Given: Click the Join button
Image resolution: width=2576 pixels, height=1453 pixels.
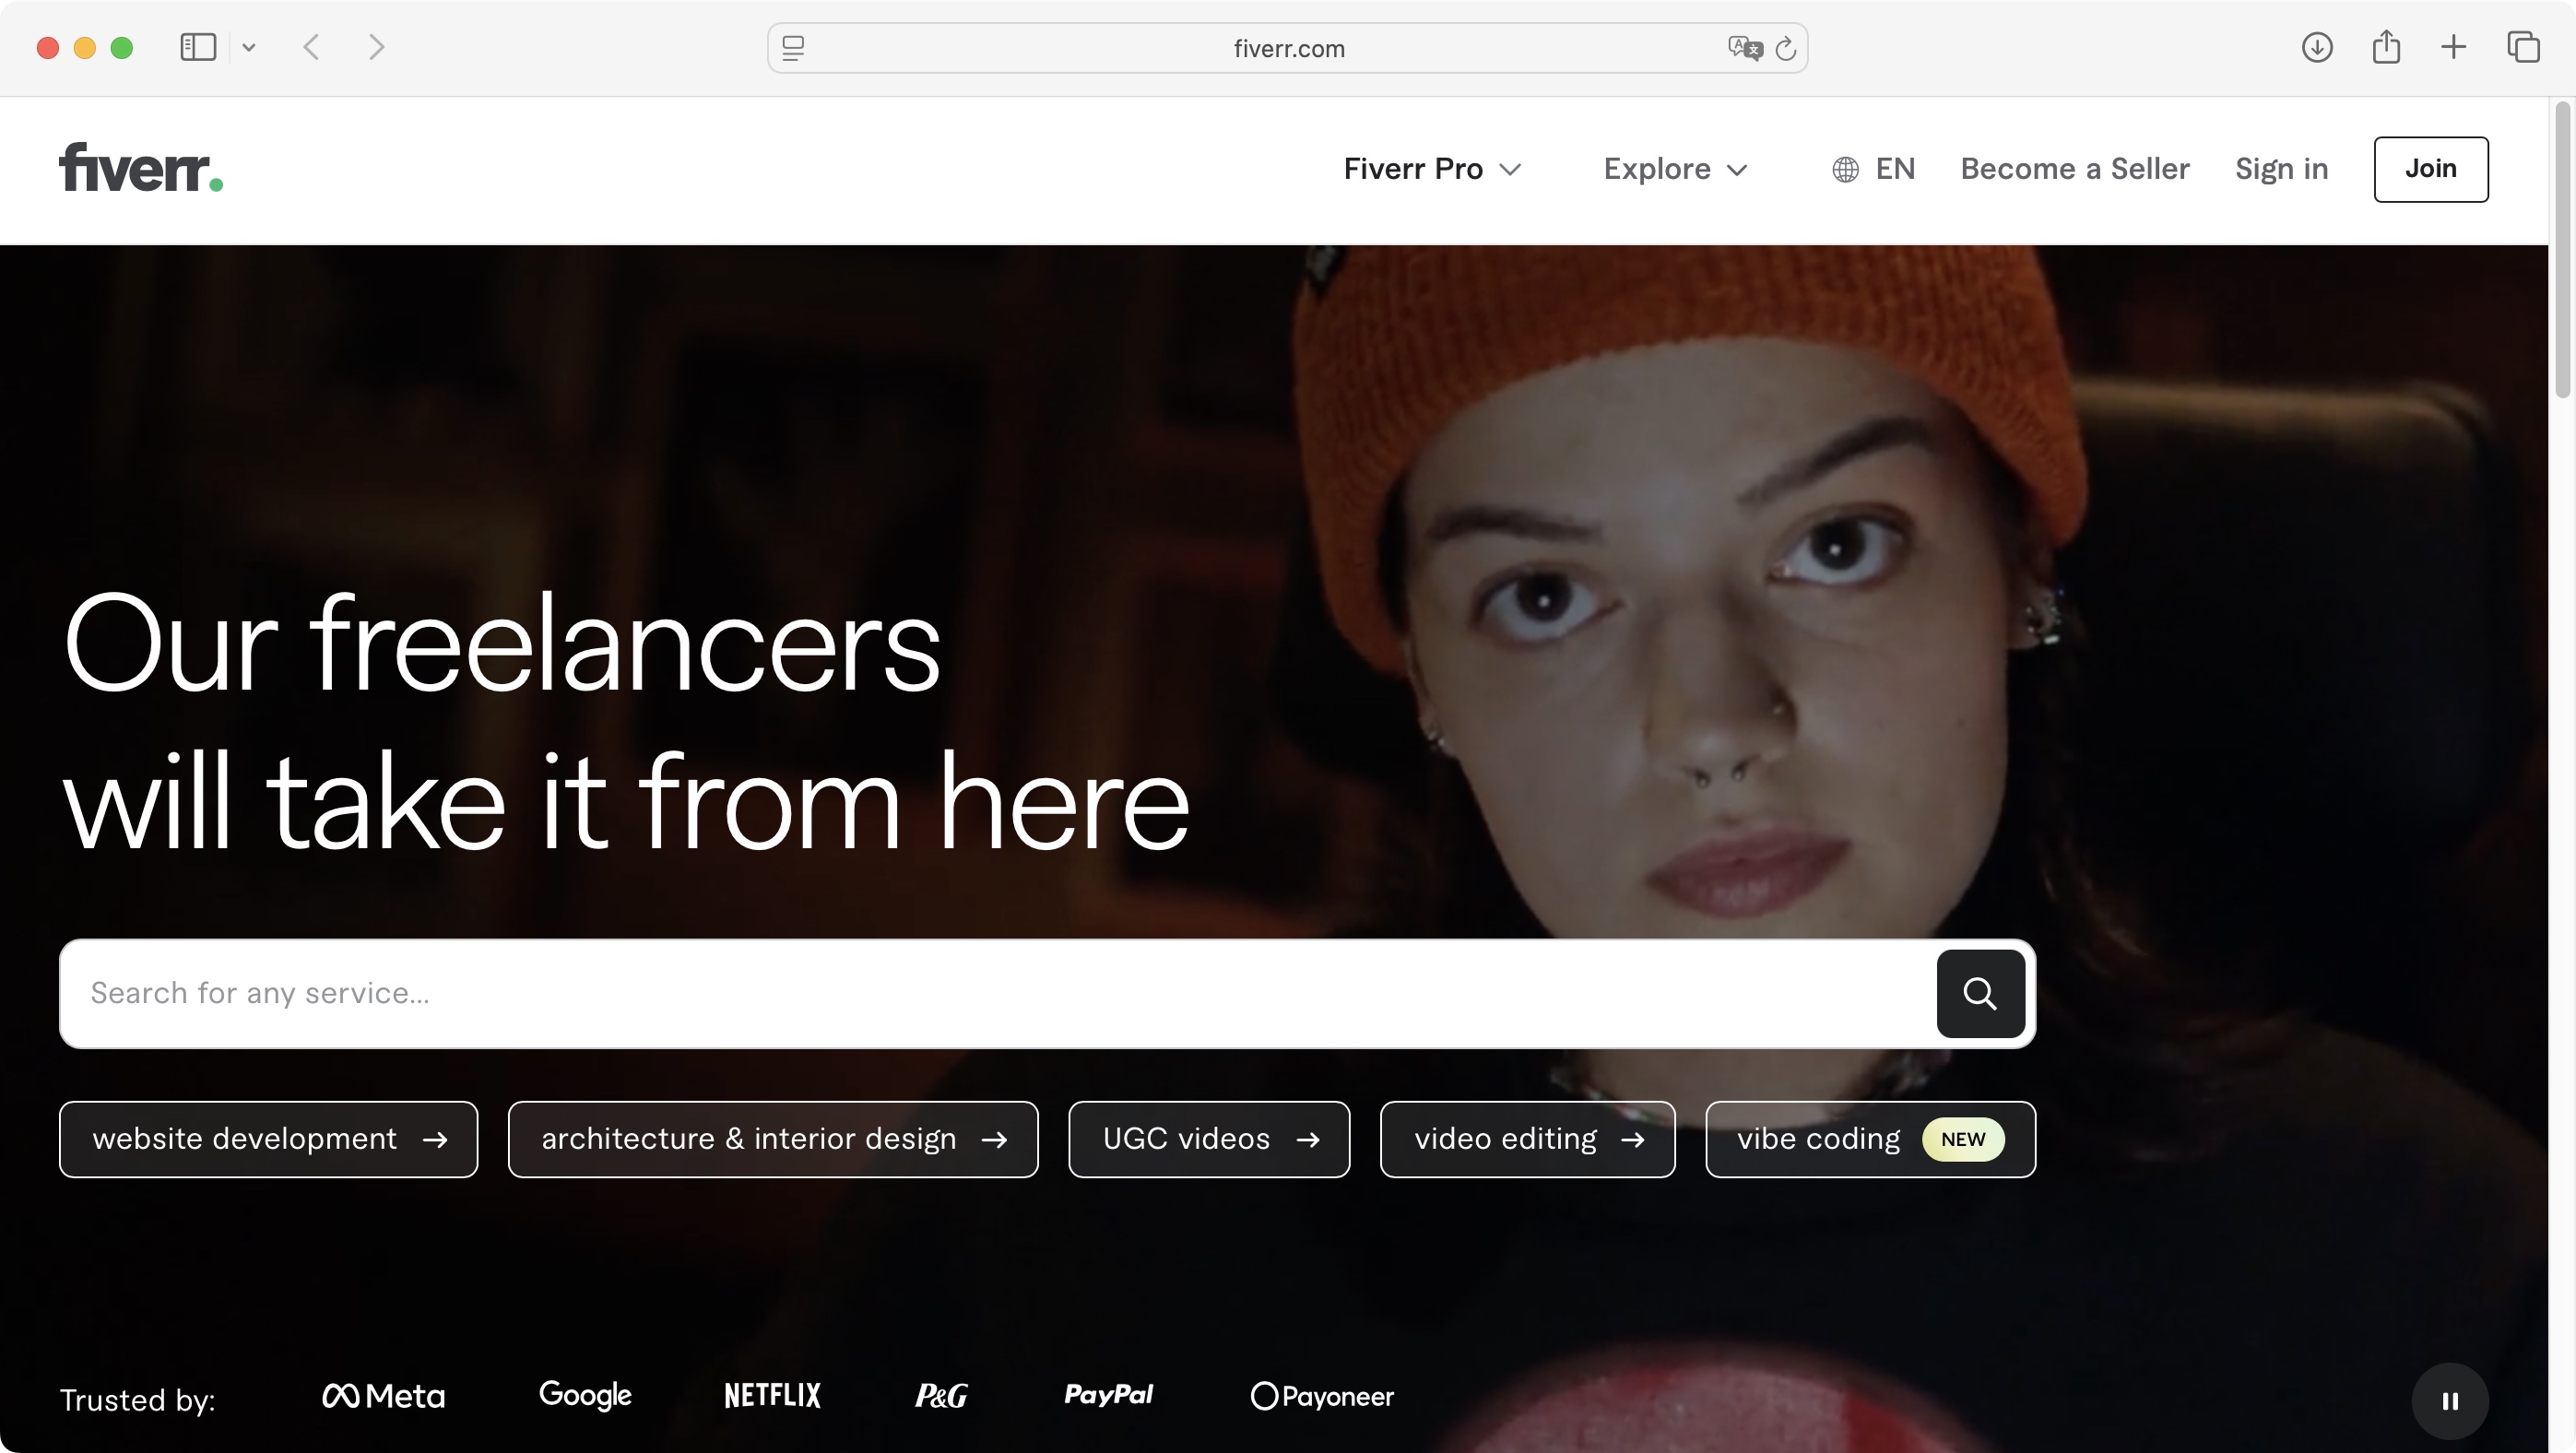Looking at the screenshot, I should pyautogui.click(x=2430, y=169).
